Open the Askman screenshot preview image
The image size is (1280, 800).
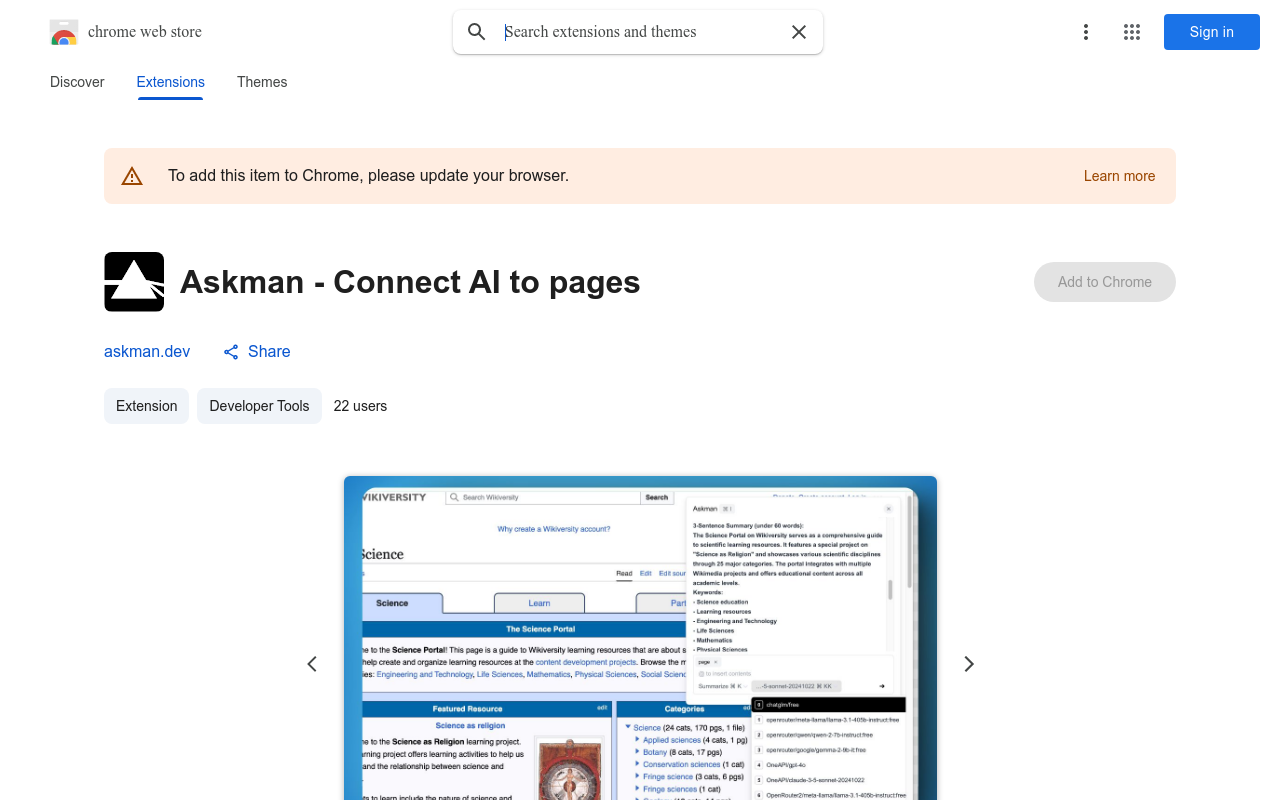pyautogui.click(x=640, y=638)
